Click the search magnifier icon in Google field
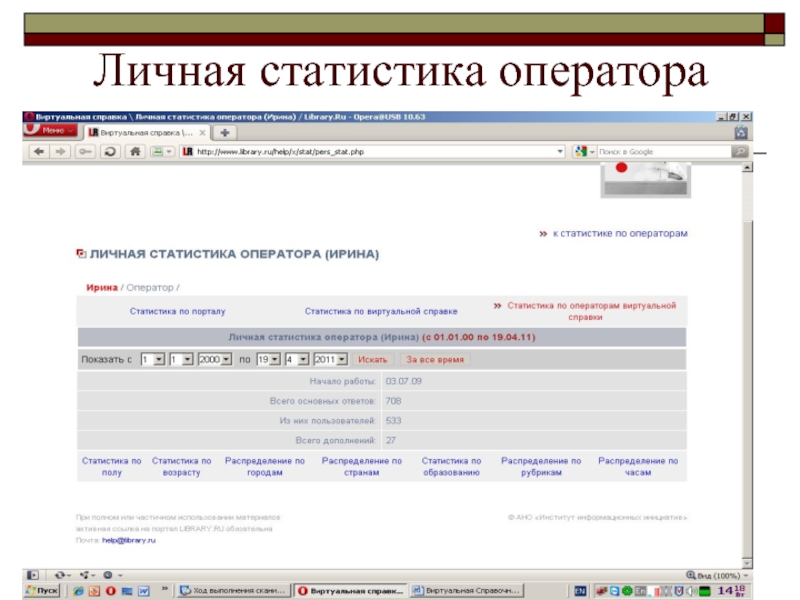800x600 pixels. point(738,152)
